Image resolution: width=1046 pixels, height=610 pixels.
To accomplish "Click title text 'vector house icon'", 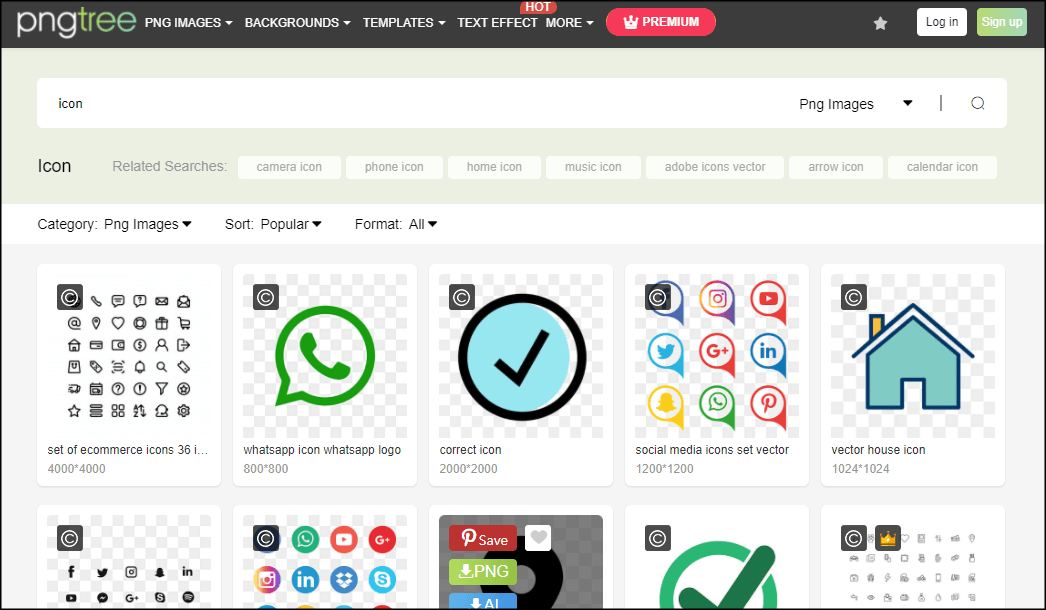I will pyautogui.click(x=879, y=450).
